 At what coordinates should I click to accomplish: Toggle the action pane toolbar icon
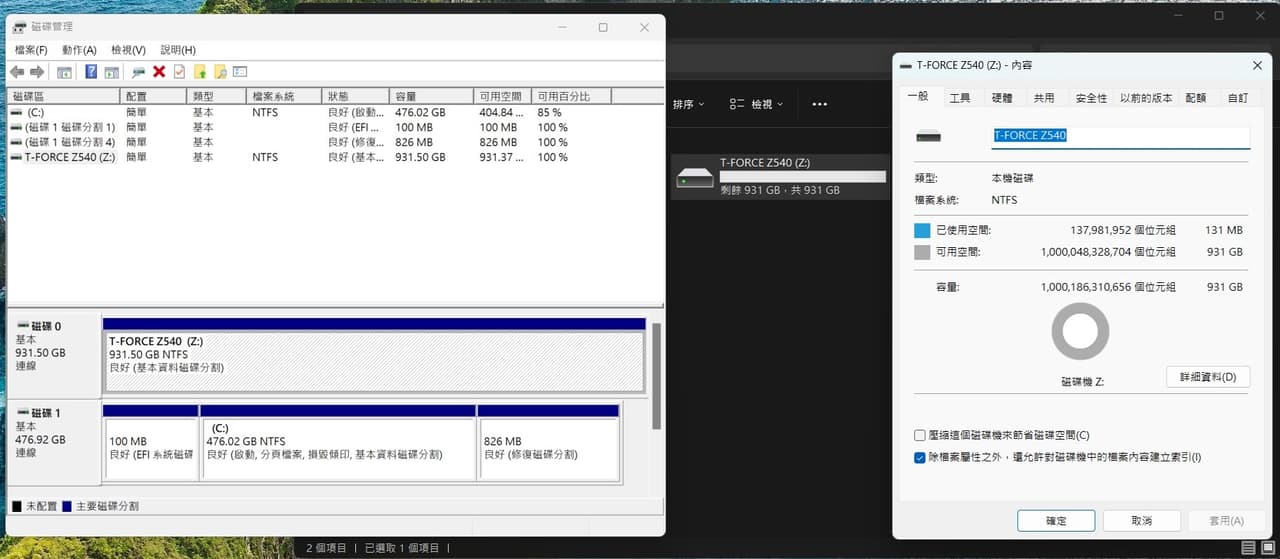coord(112,72)
